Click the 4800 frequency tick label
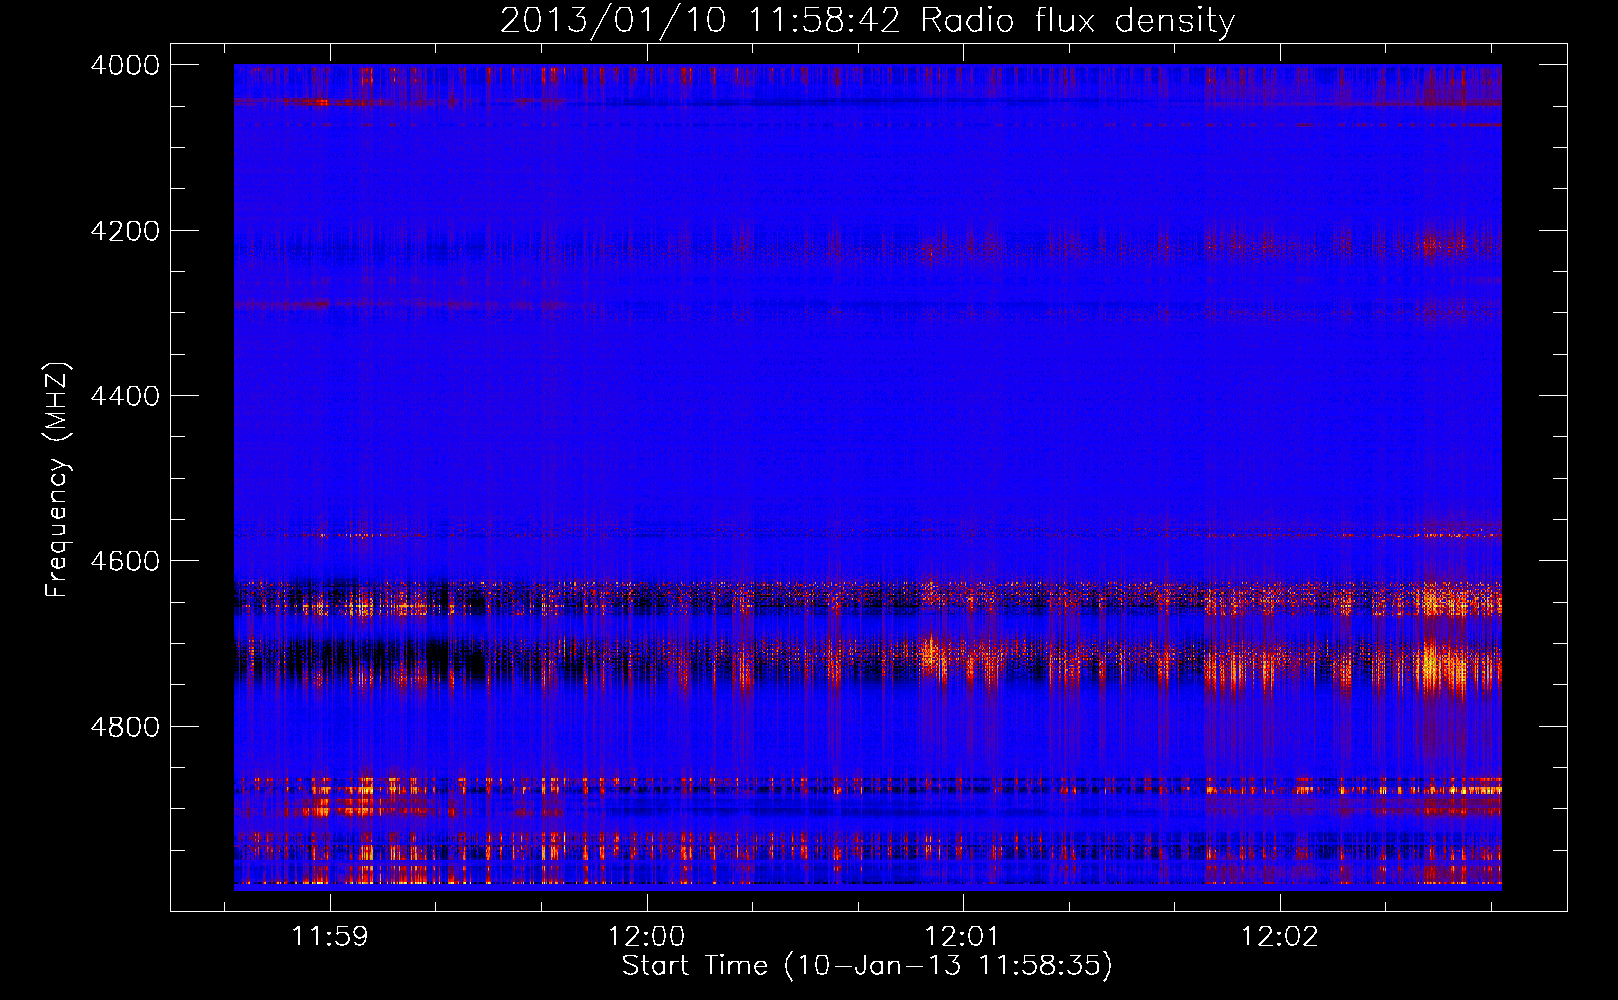This screenshot has width=1618, height=1000. (x=125, y=727)
